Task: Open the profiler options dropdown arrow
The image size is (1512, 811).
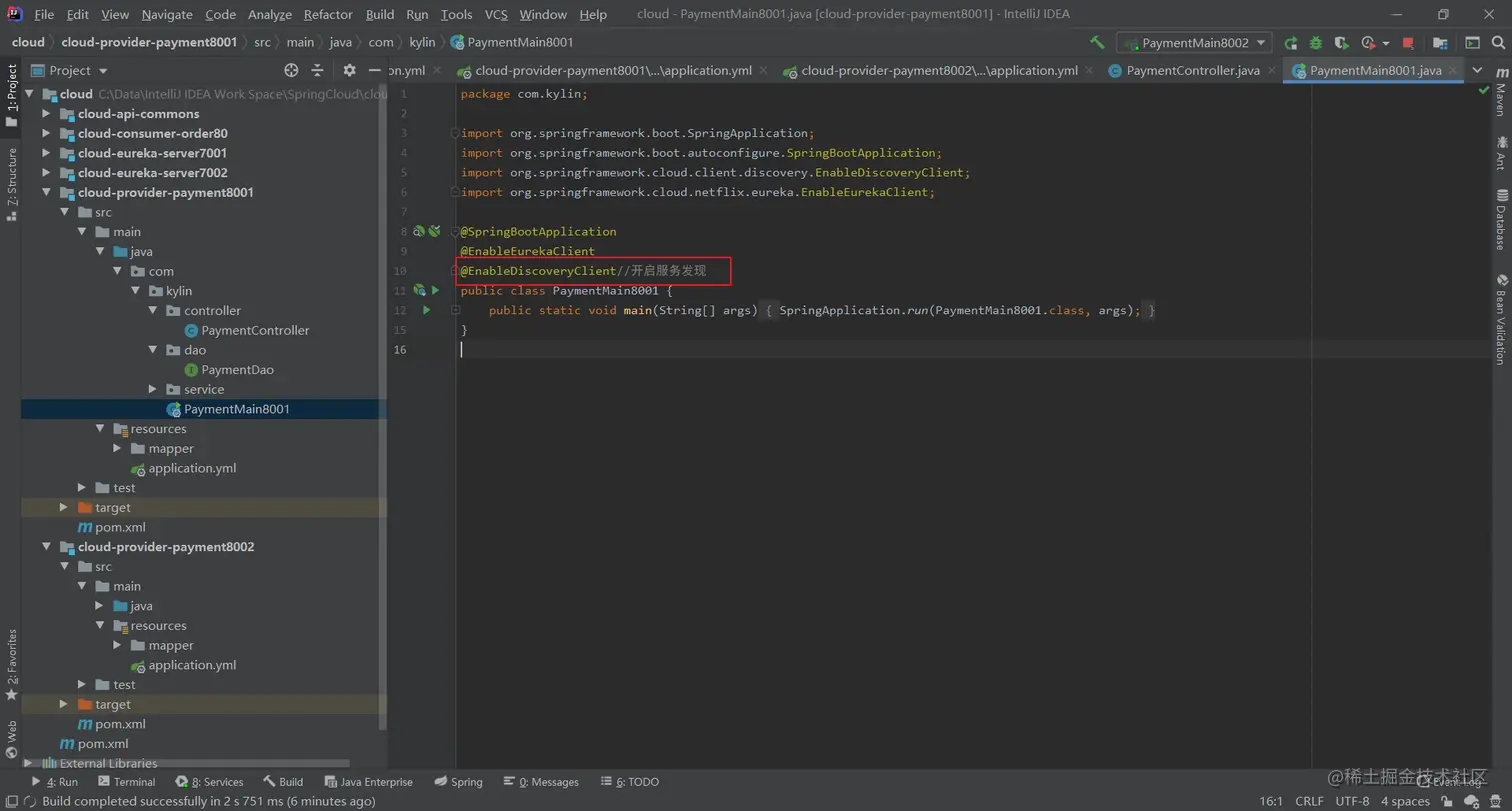Action: (x=1386, y=43)
